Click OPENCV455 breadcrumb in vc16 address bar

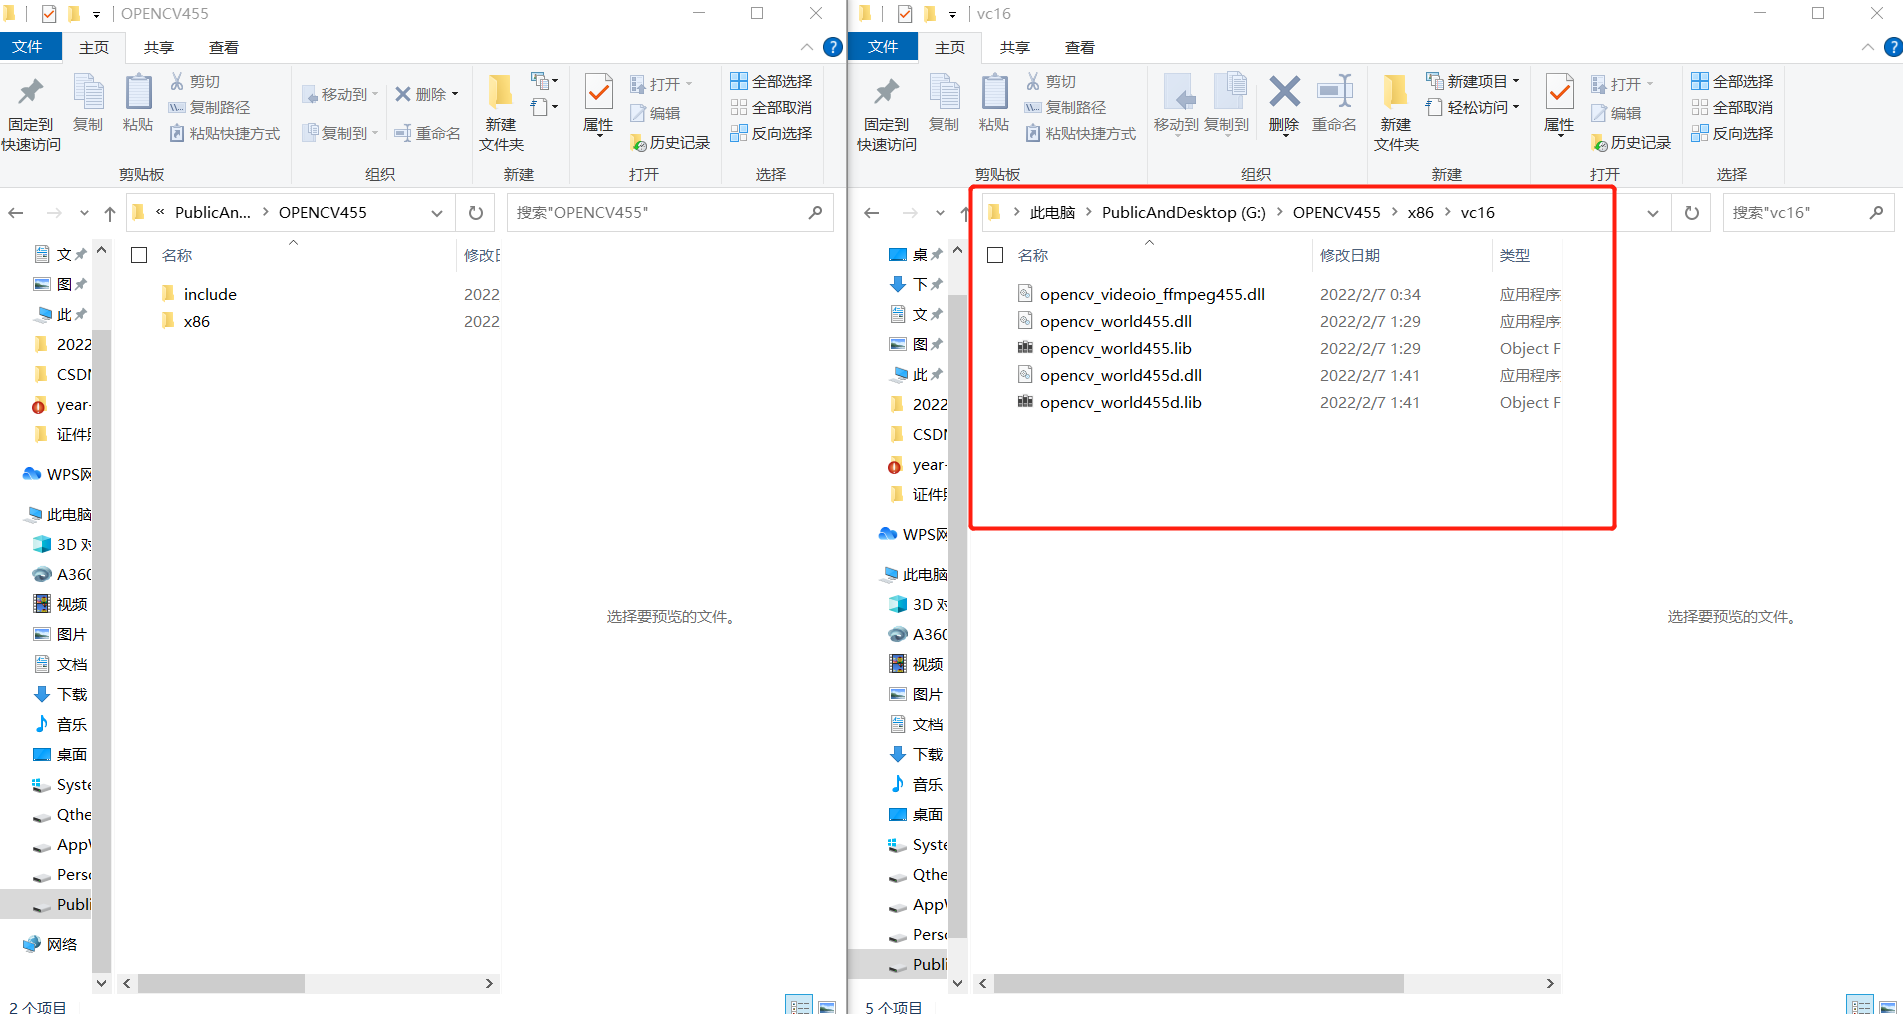[1336, 212]
